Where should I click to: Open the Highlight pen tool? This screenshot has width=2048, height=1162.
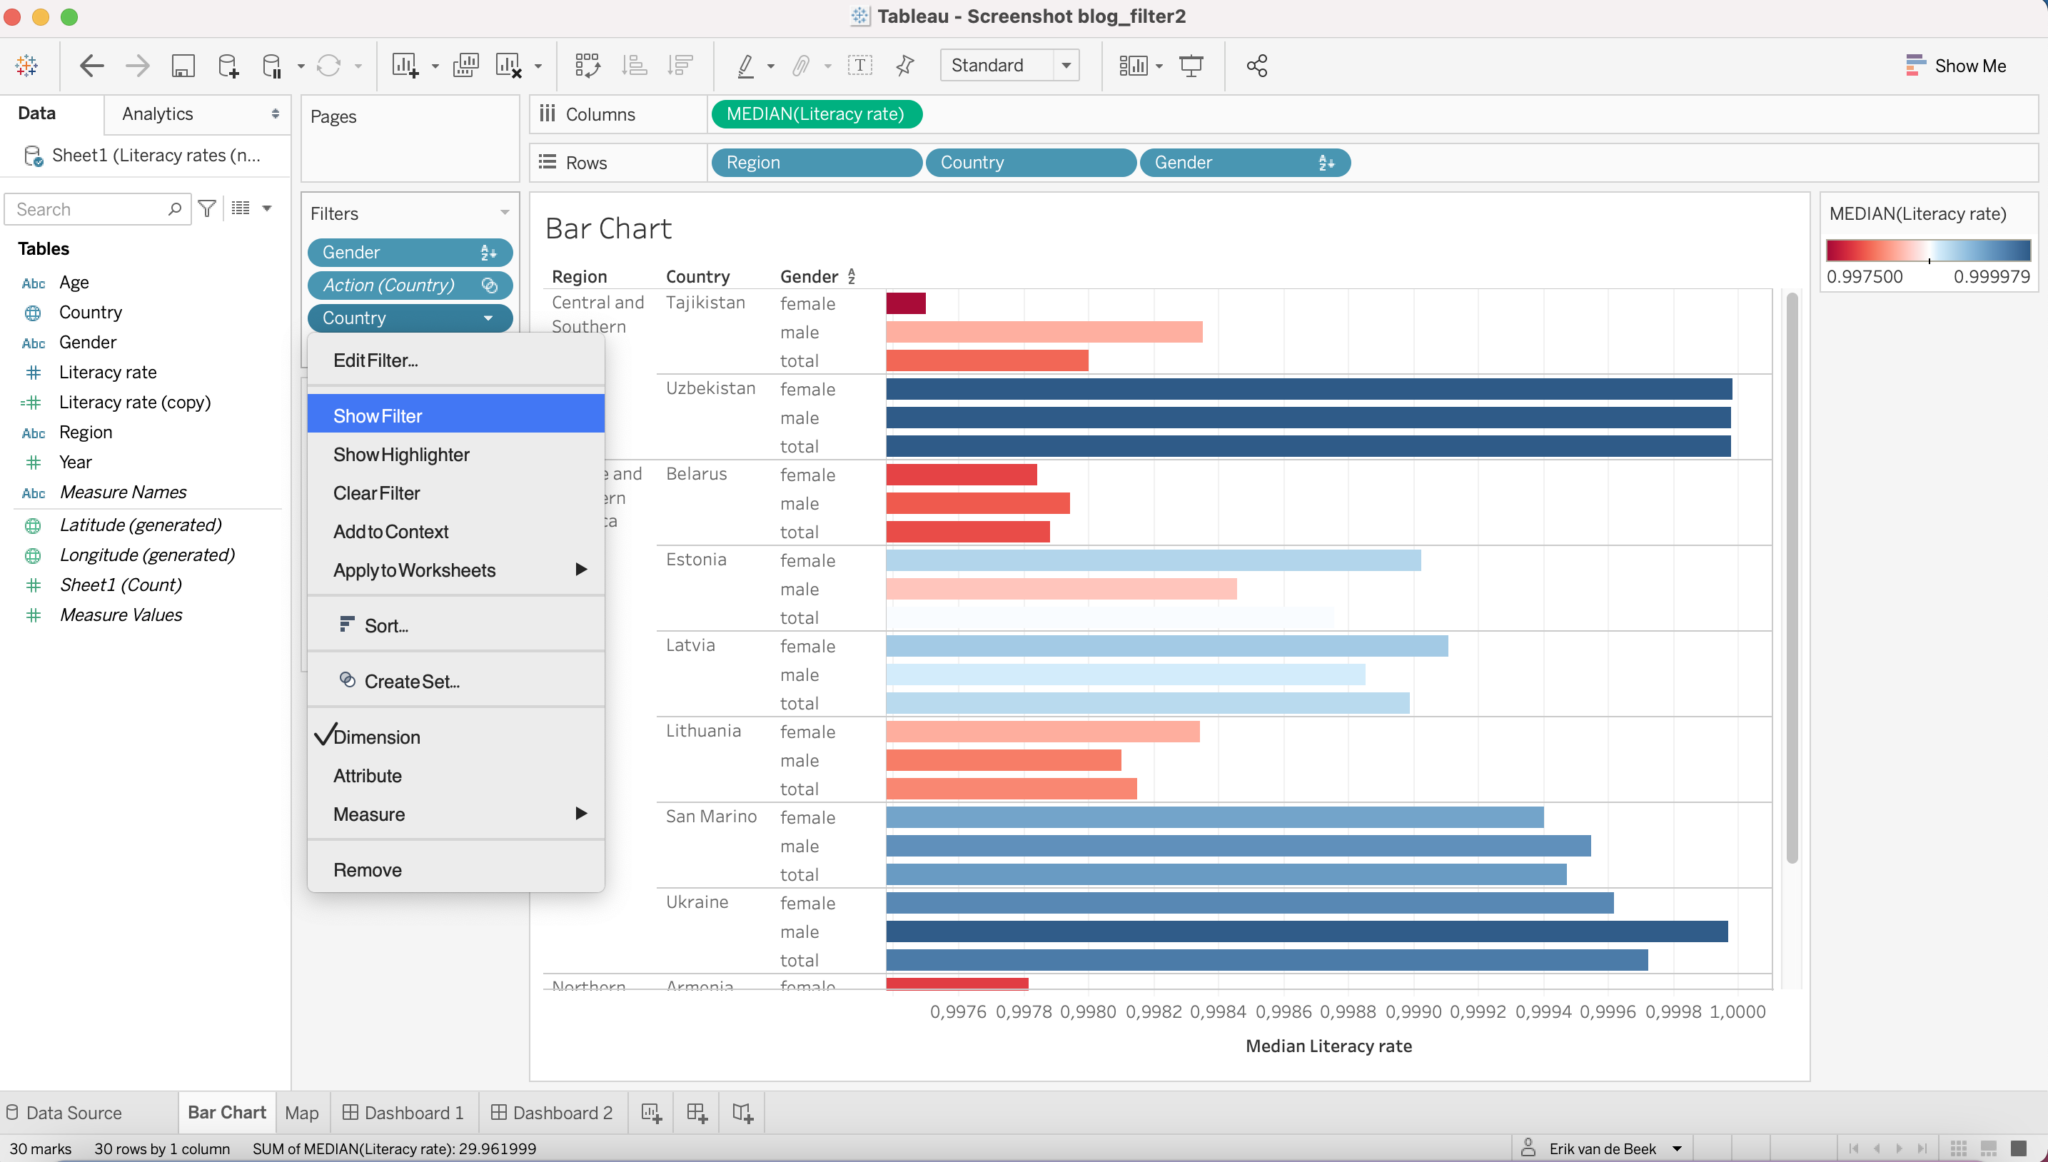748,65
